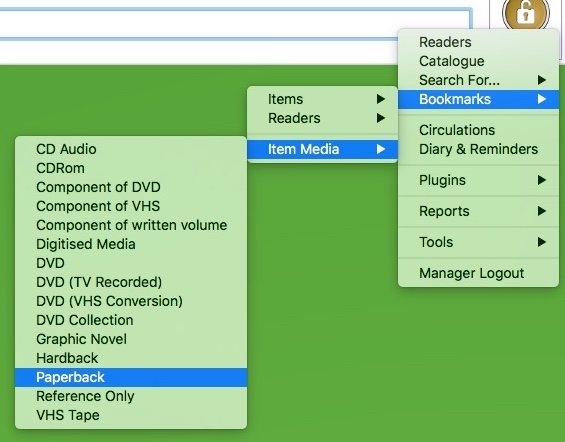Expand the Items bookmark submenu
The width and height of the screenshot is (565, 442).
coord(322,99)
